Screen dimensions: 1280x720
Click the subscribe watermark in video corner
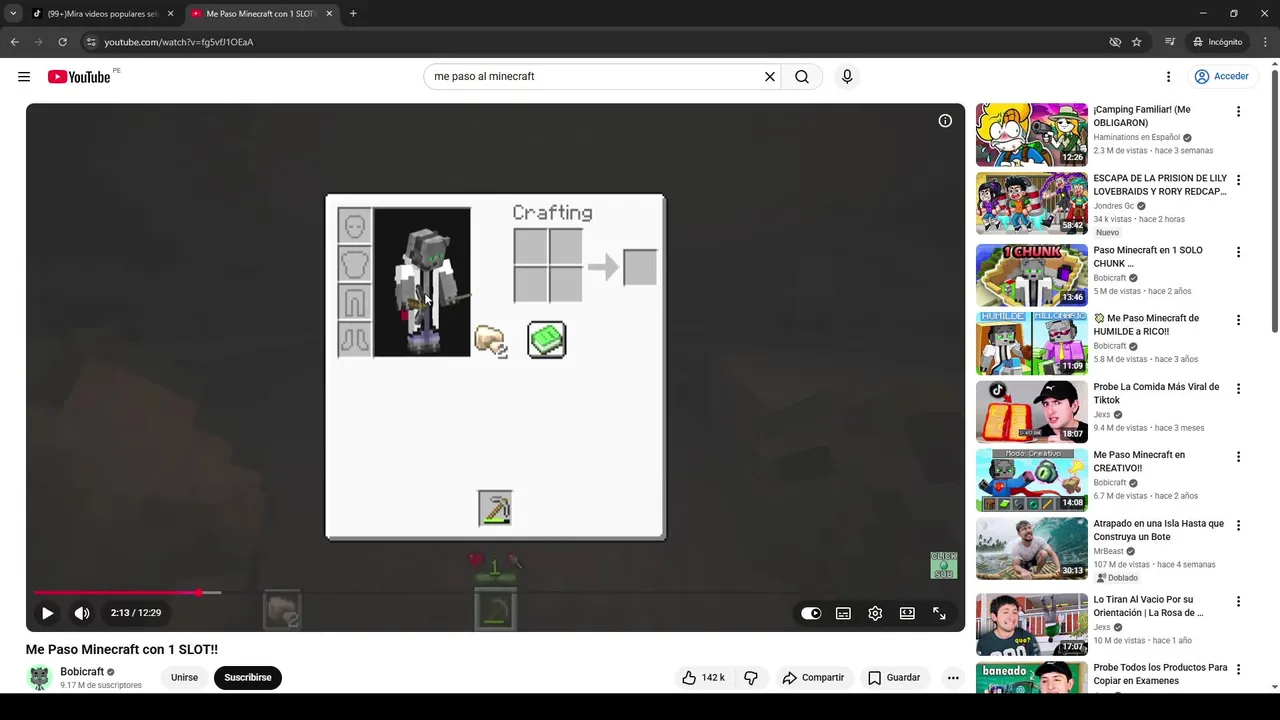pos(944,565)
